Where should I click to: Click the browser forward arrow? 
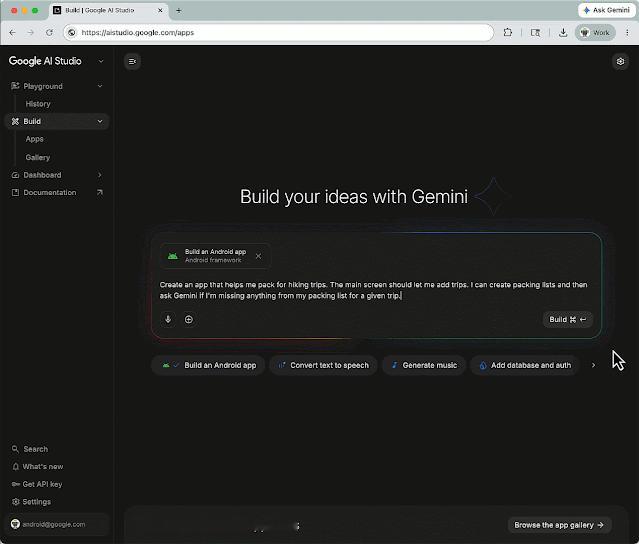pyautogui.click(x=31, y=33)
